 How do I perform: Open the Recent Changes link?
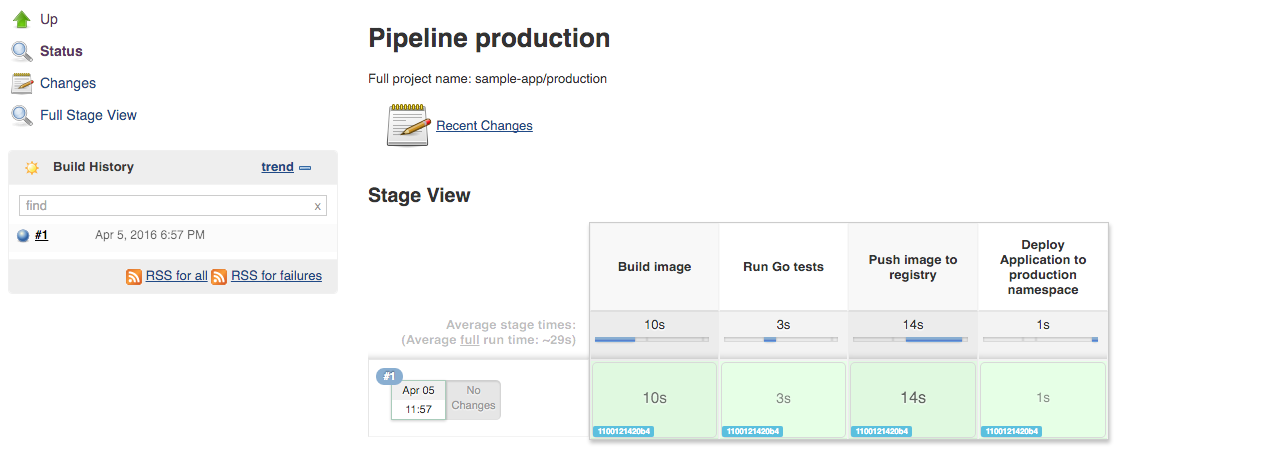484,126
